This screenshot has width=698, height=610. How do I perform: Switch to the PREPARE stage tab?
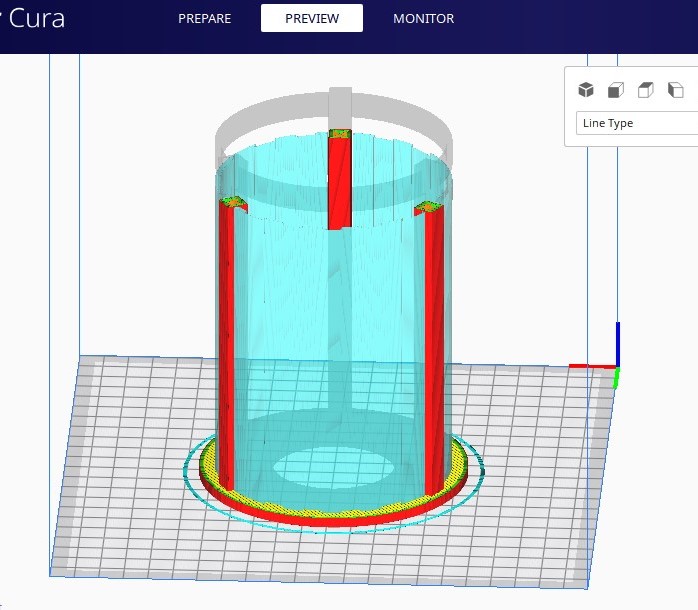point(204,18)
